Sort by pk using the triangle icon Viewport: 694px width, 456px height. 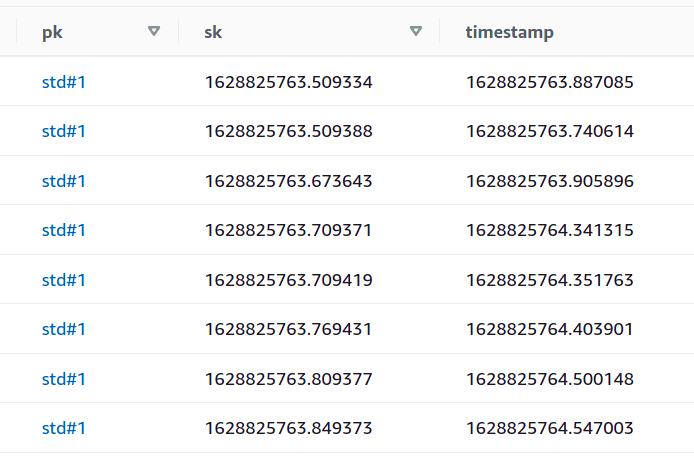click(x=154, y=32)
